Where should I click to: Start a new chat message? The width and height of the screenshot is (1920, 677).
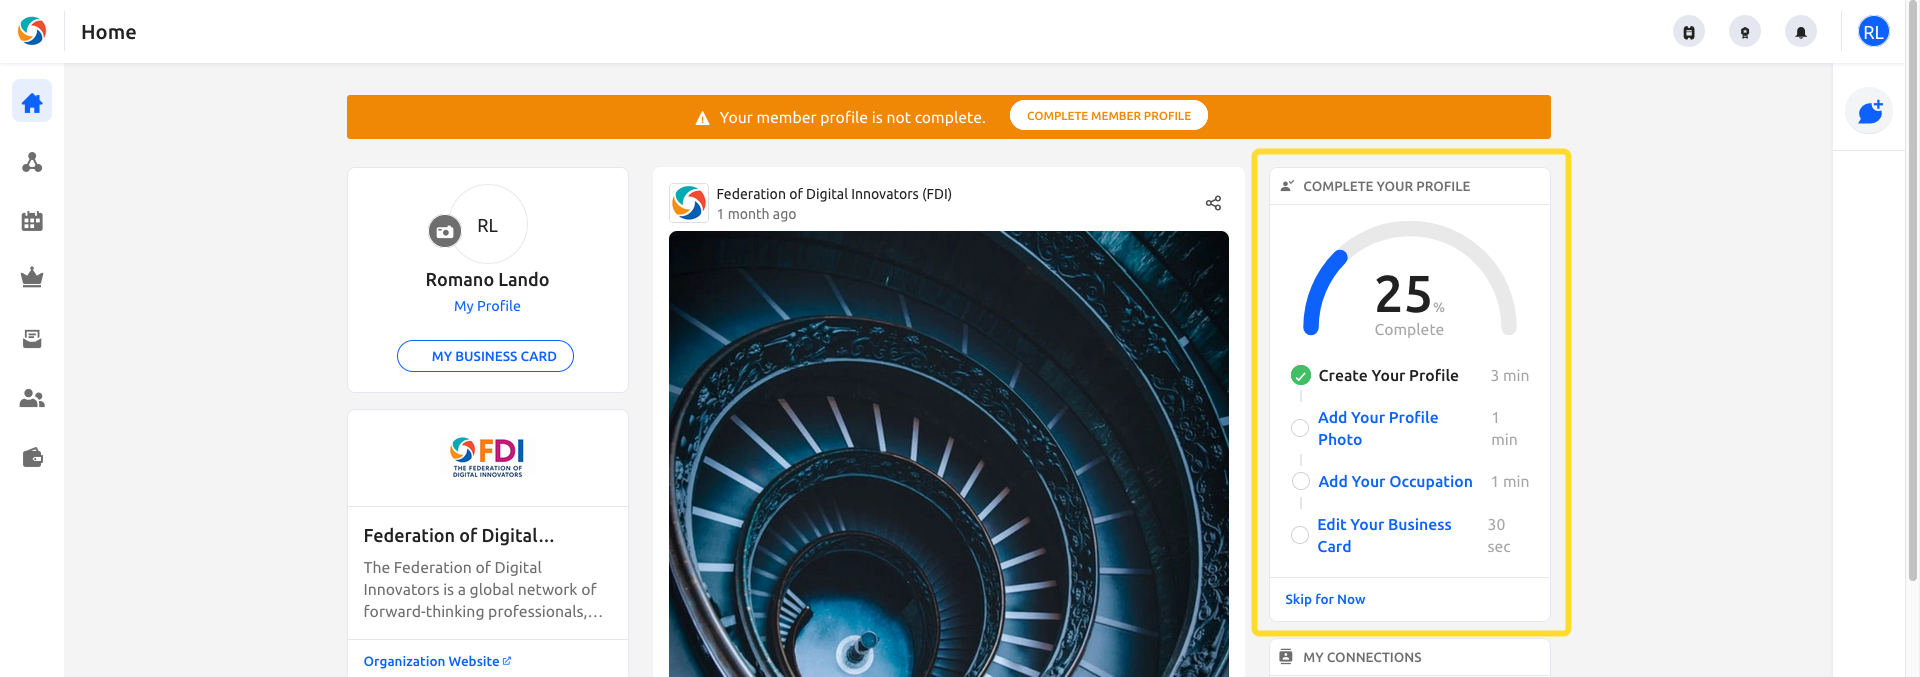tap(1870, 111)
